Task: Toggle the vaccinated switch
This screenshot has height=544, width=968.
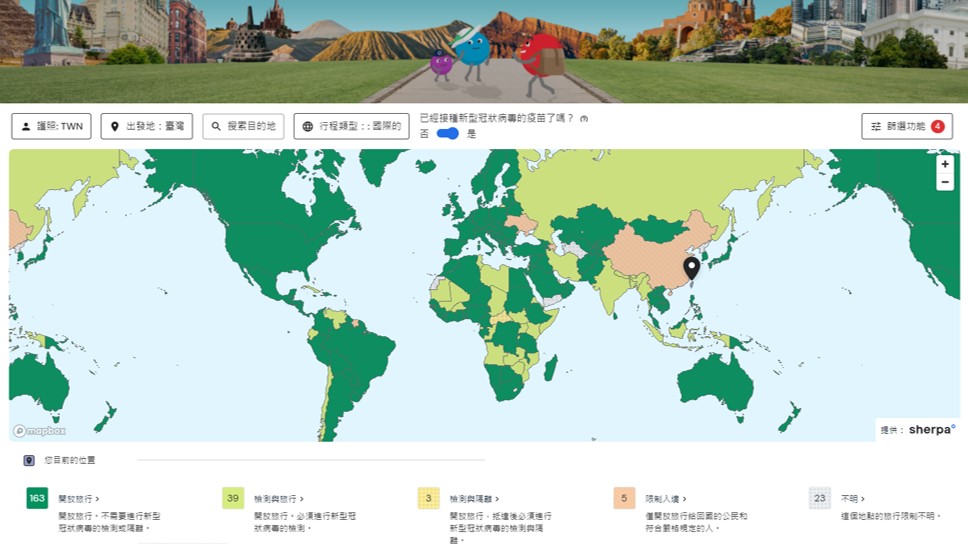Action: tap(448, 133)
